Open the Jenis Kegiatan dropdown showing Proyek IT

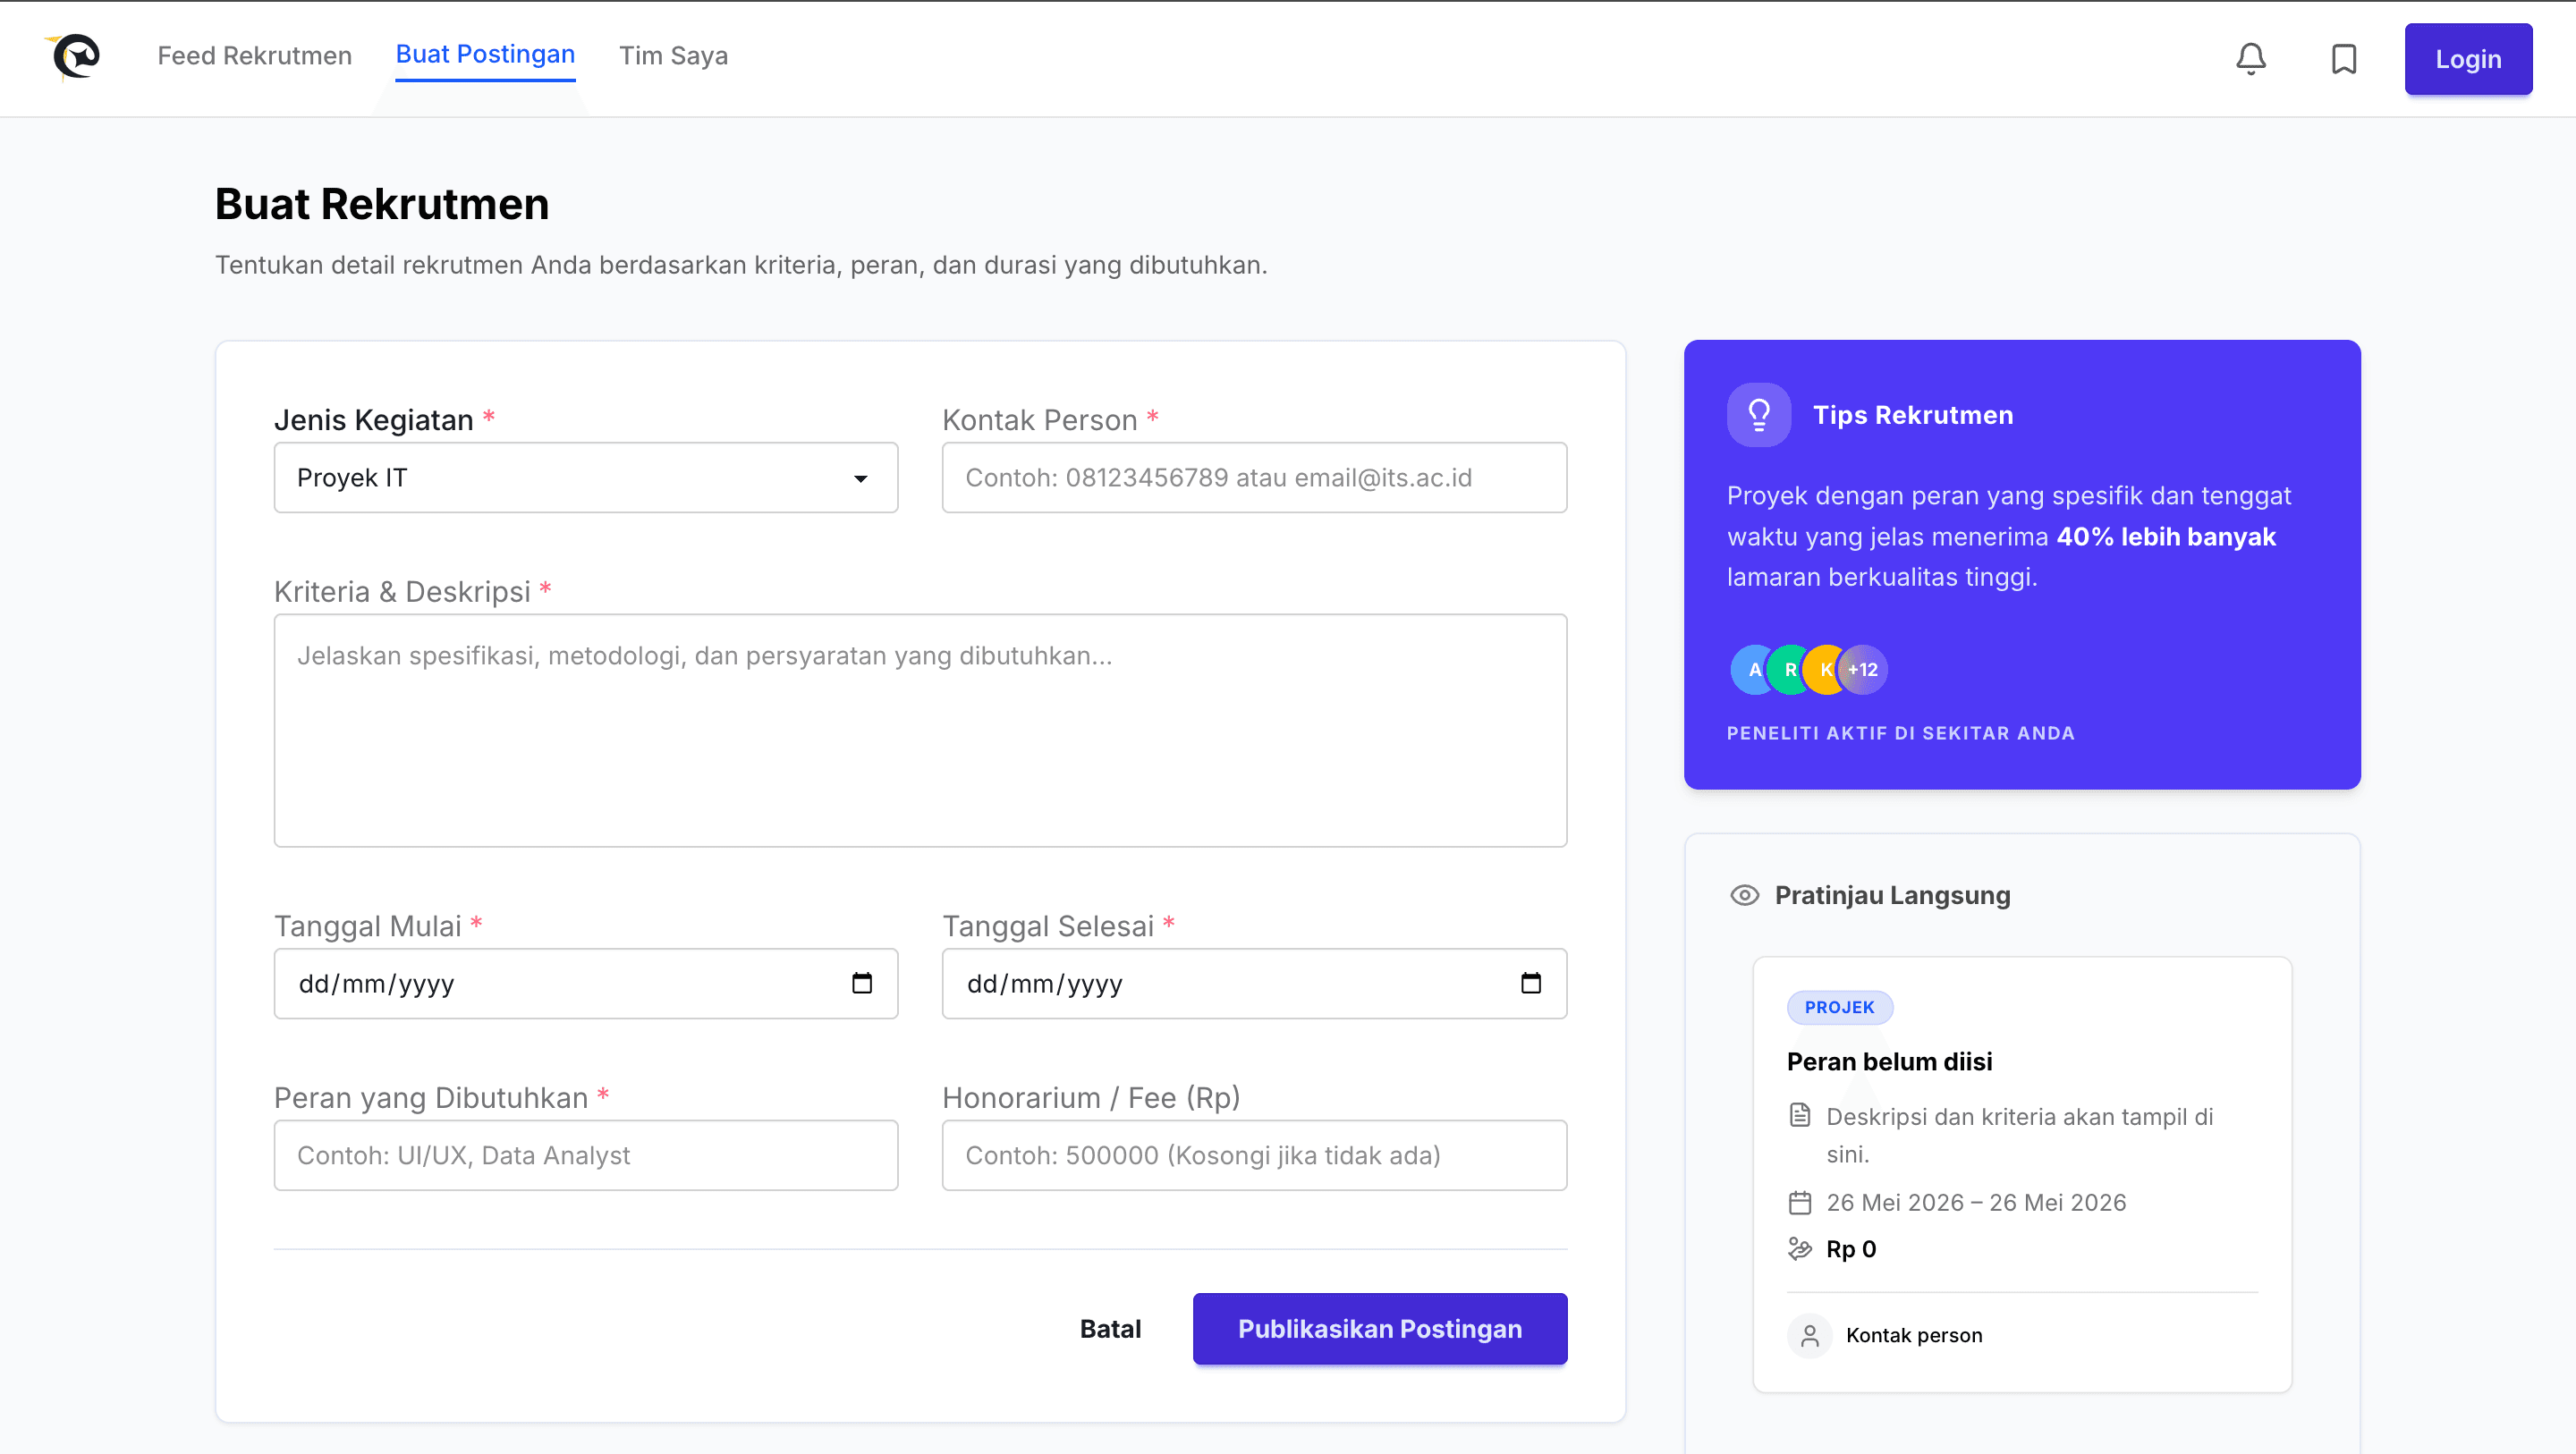(x=586, y=478)
